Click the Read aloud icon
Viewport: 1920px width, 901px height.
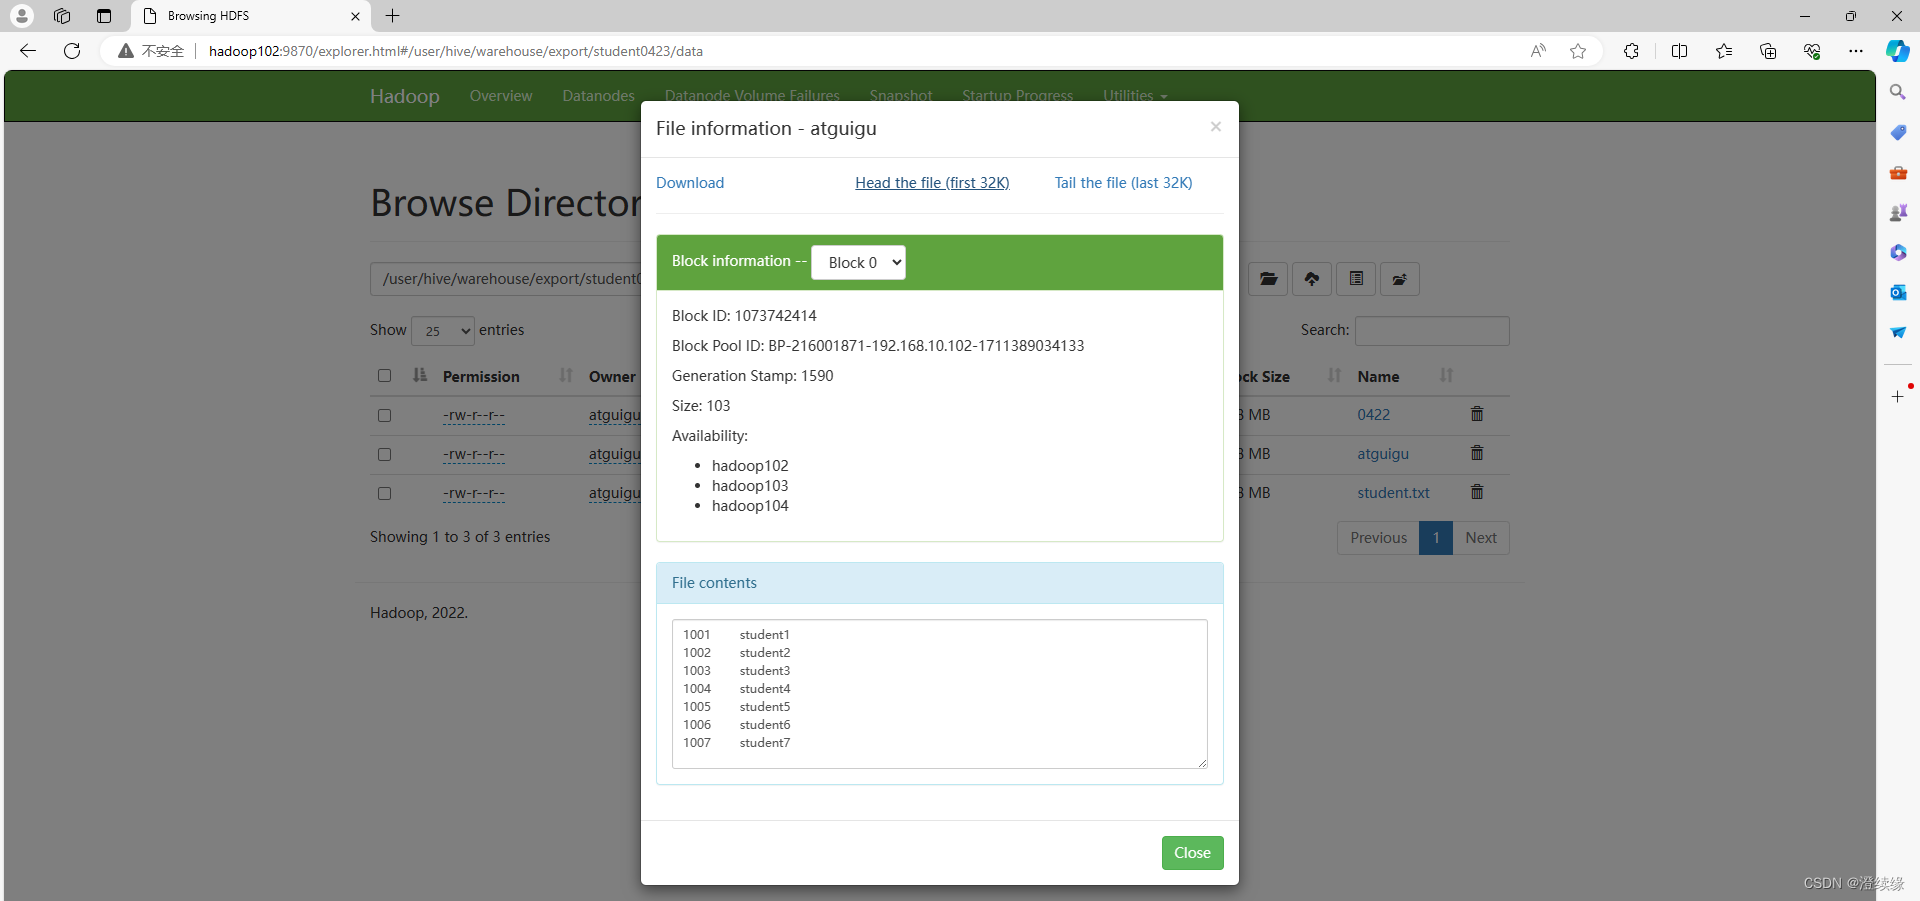(x=1538, y=51)
